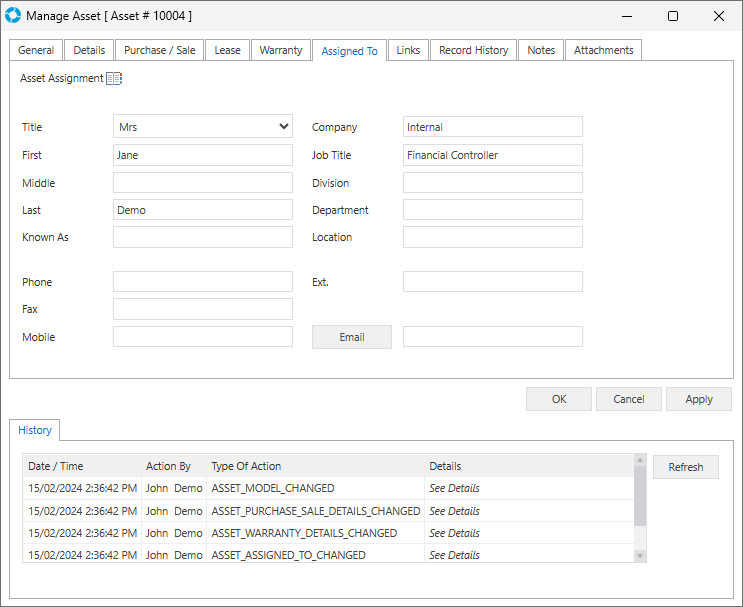
Task: Open the Purchase / Sale tab
Action: (160, 50)
